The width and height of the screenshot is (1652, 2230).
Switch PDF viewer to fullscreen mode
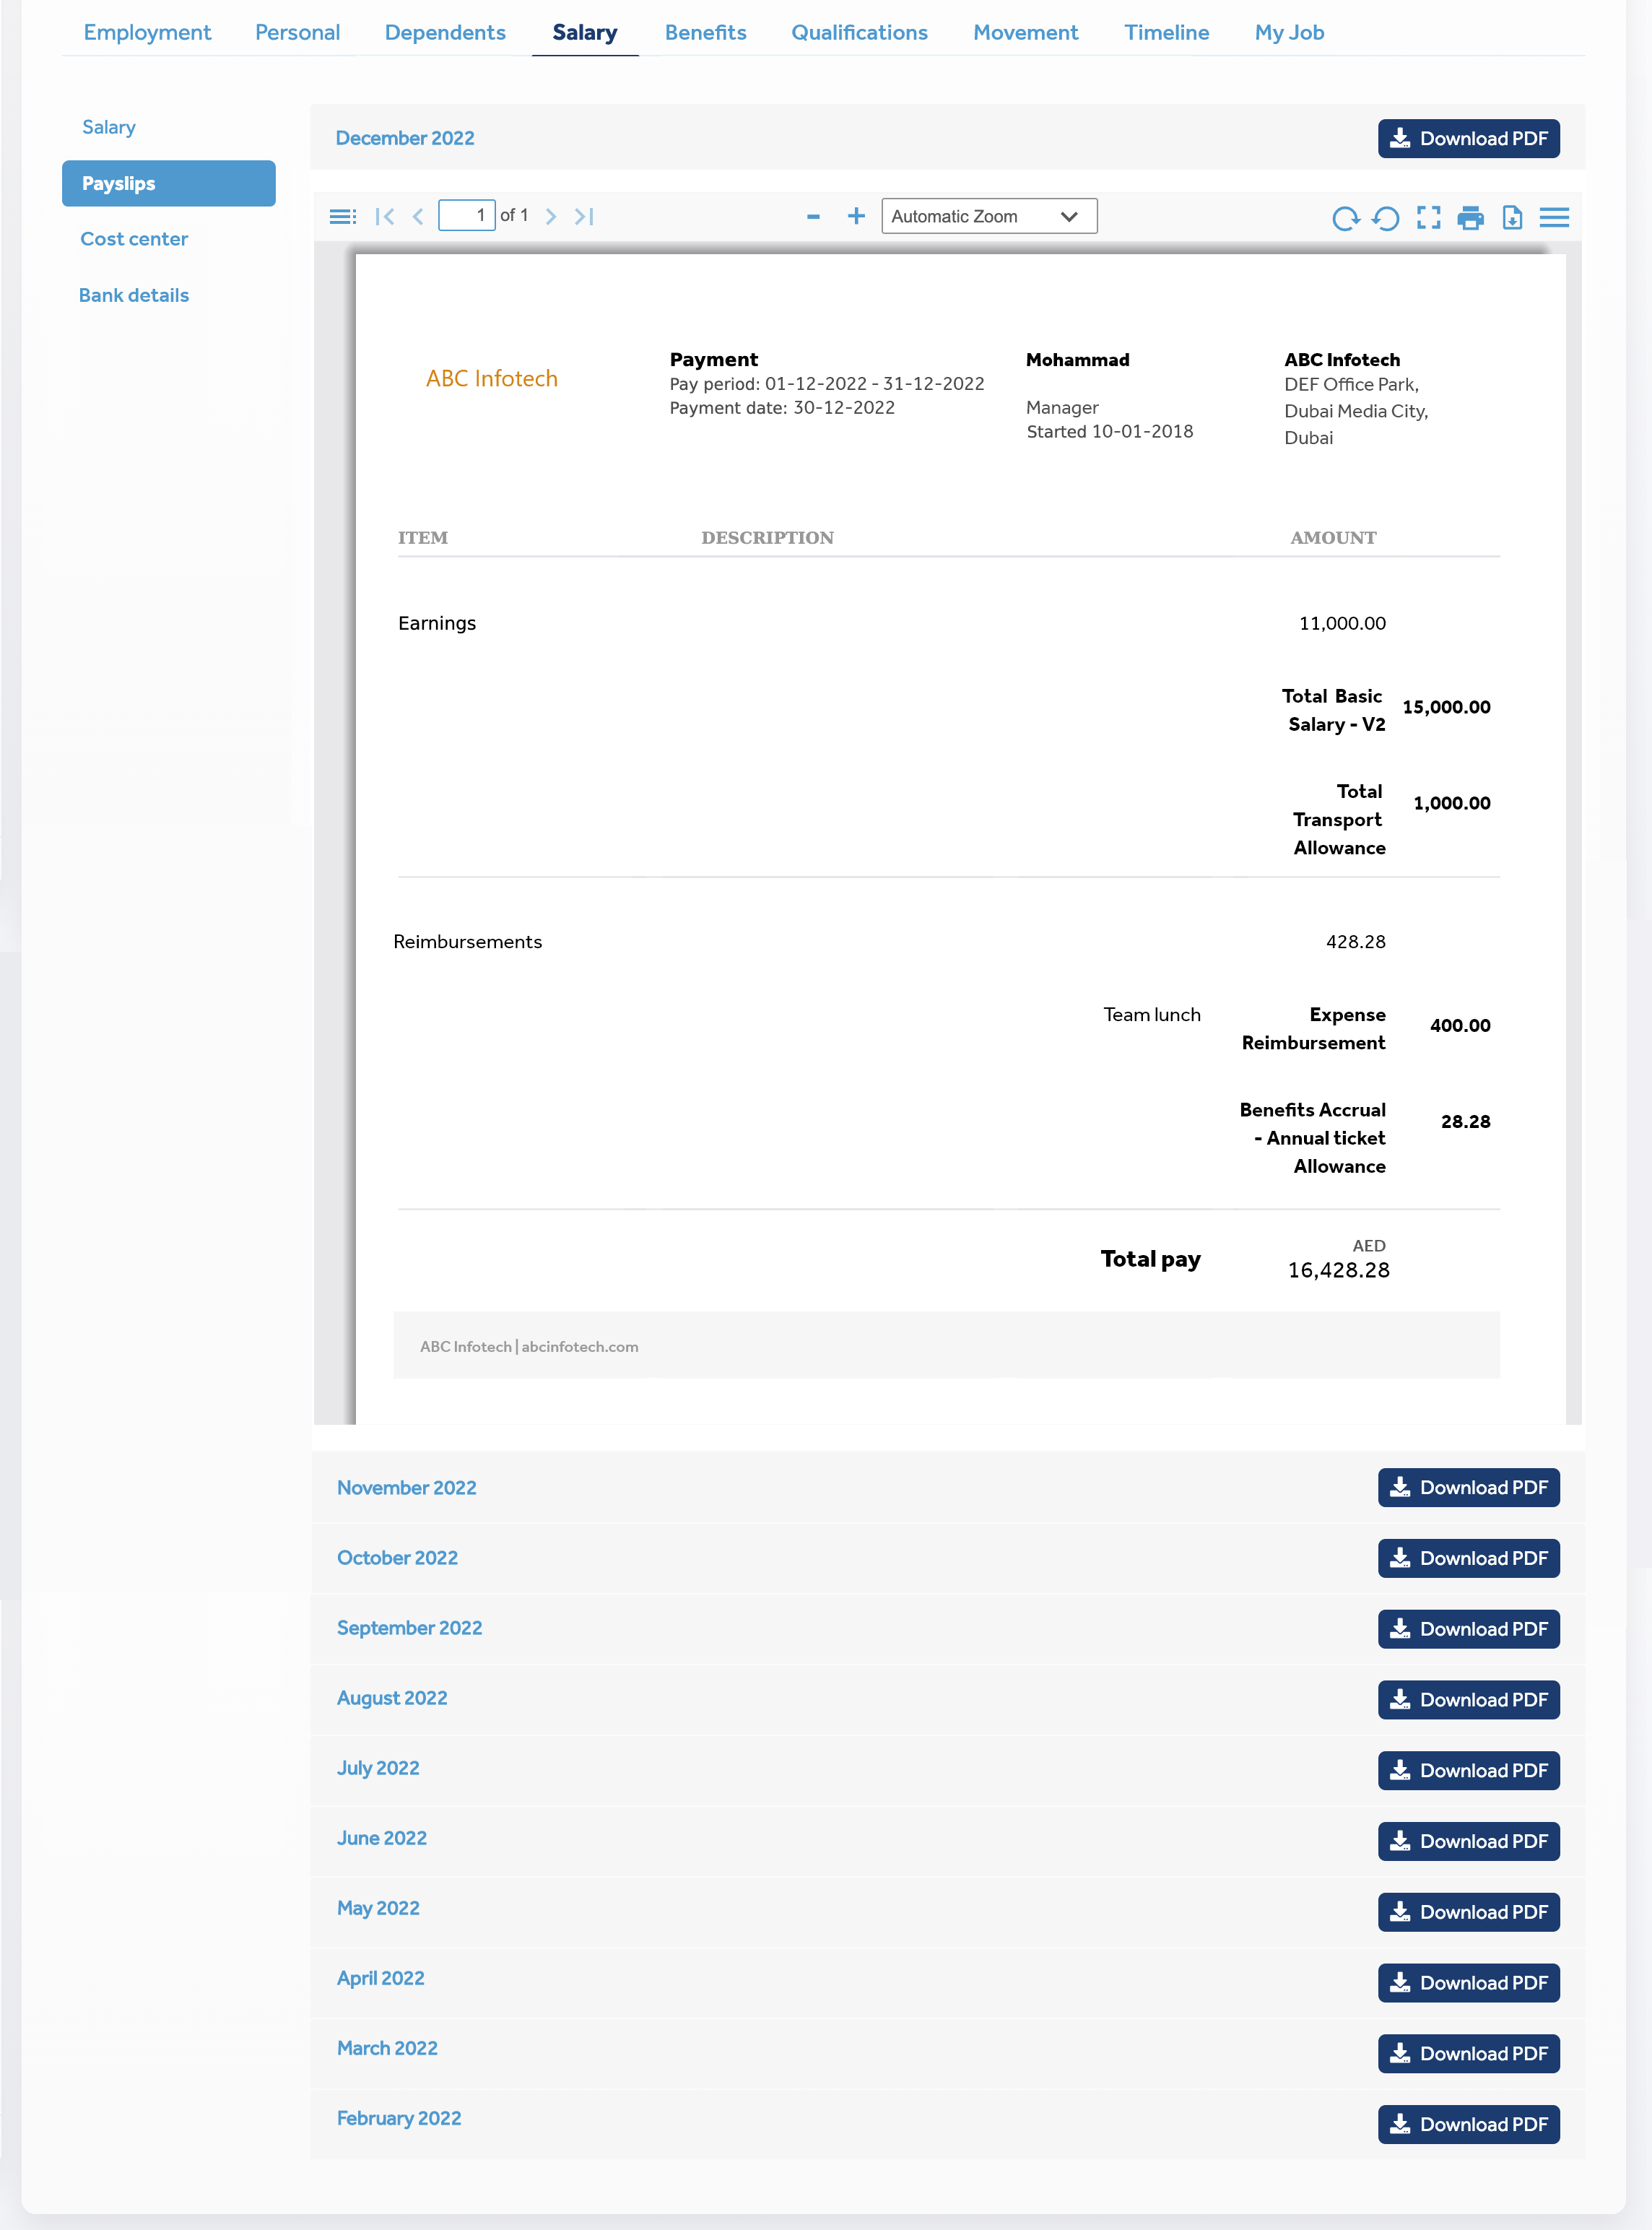[1428, 218]
